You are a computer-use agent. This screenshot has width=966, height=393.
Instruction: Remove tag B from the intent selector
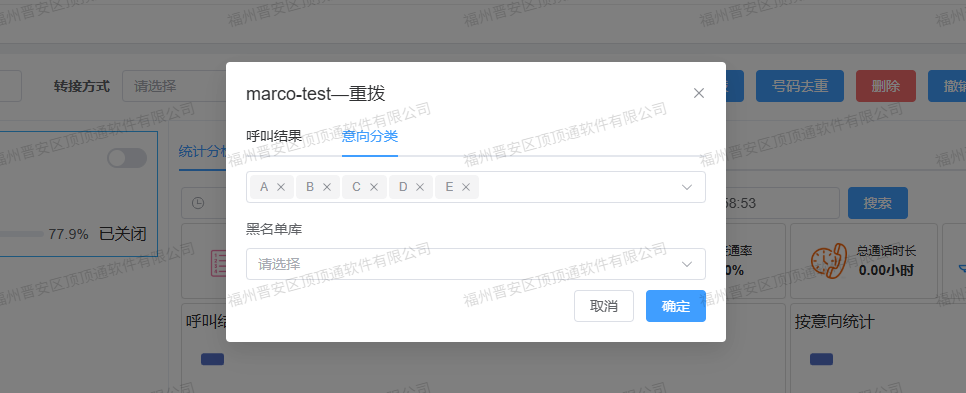pyautogui.click(x=327, y=187)
